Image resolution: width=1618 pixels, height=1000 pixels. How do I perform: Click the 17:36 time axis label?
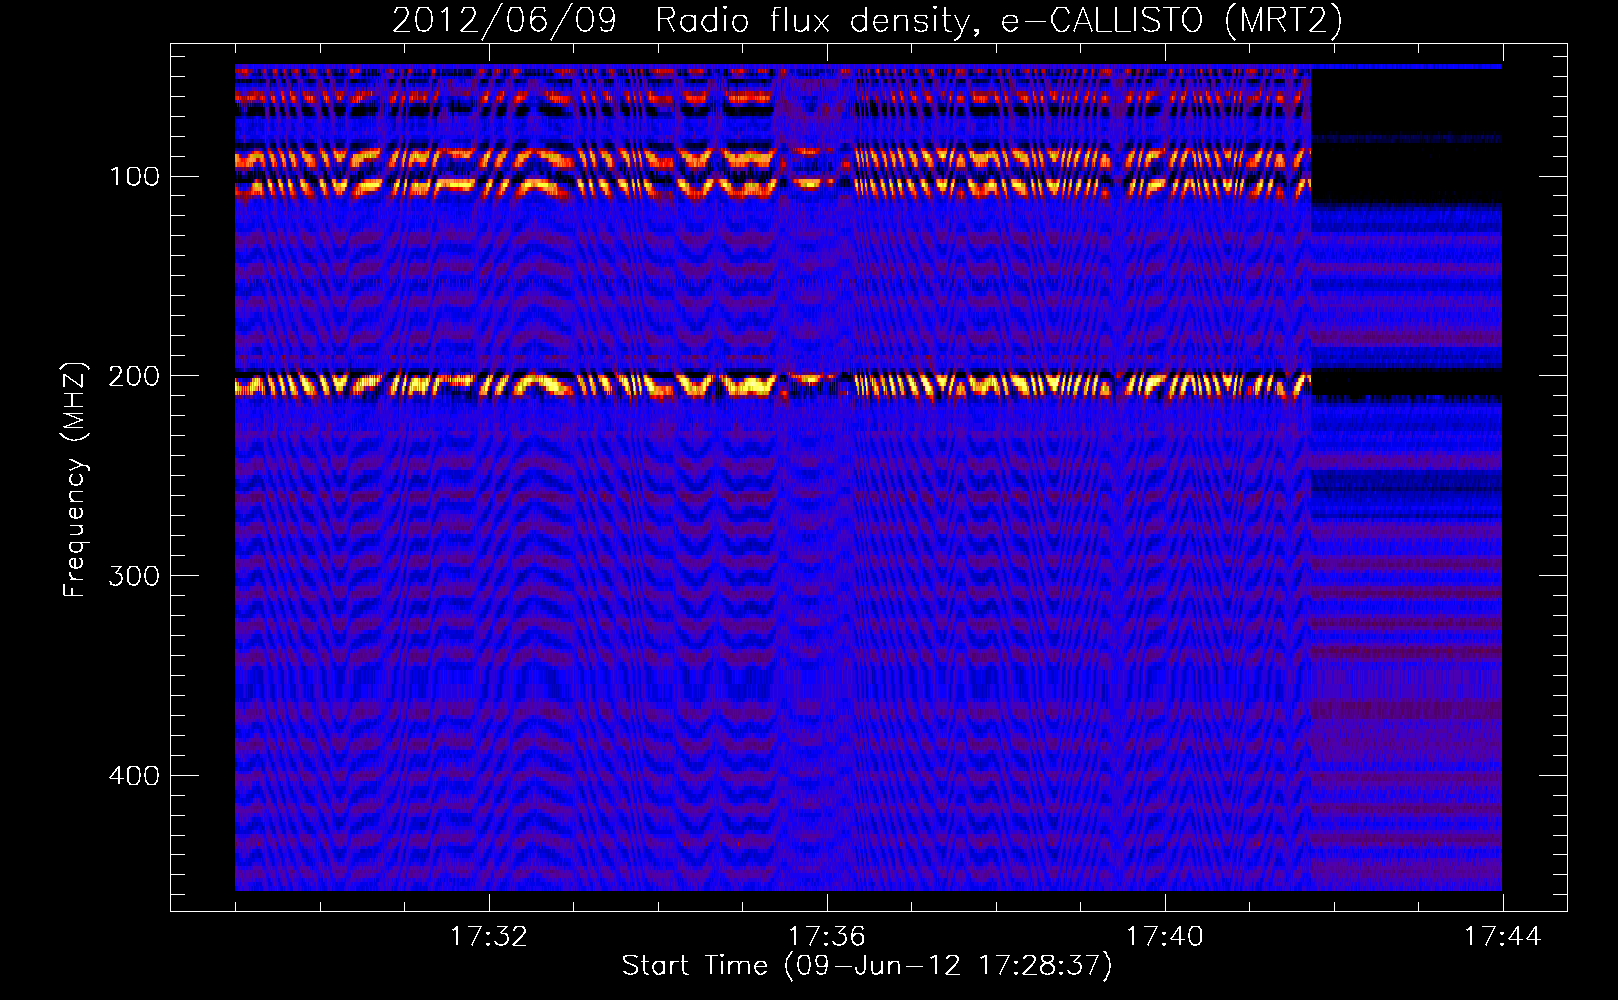click(826, 937)
